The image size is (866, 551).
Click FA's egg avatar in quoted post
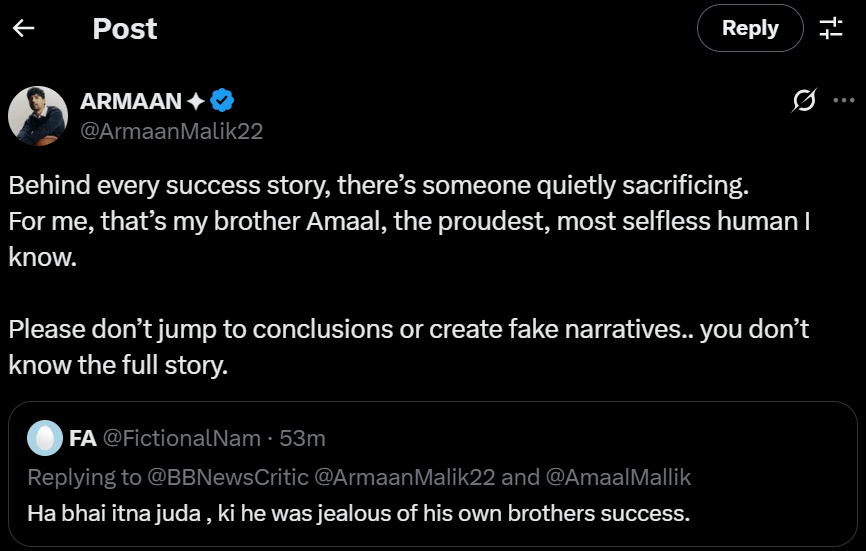[x=44, y=438]
